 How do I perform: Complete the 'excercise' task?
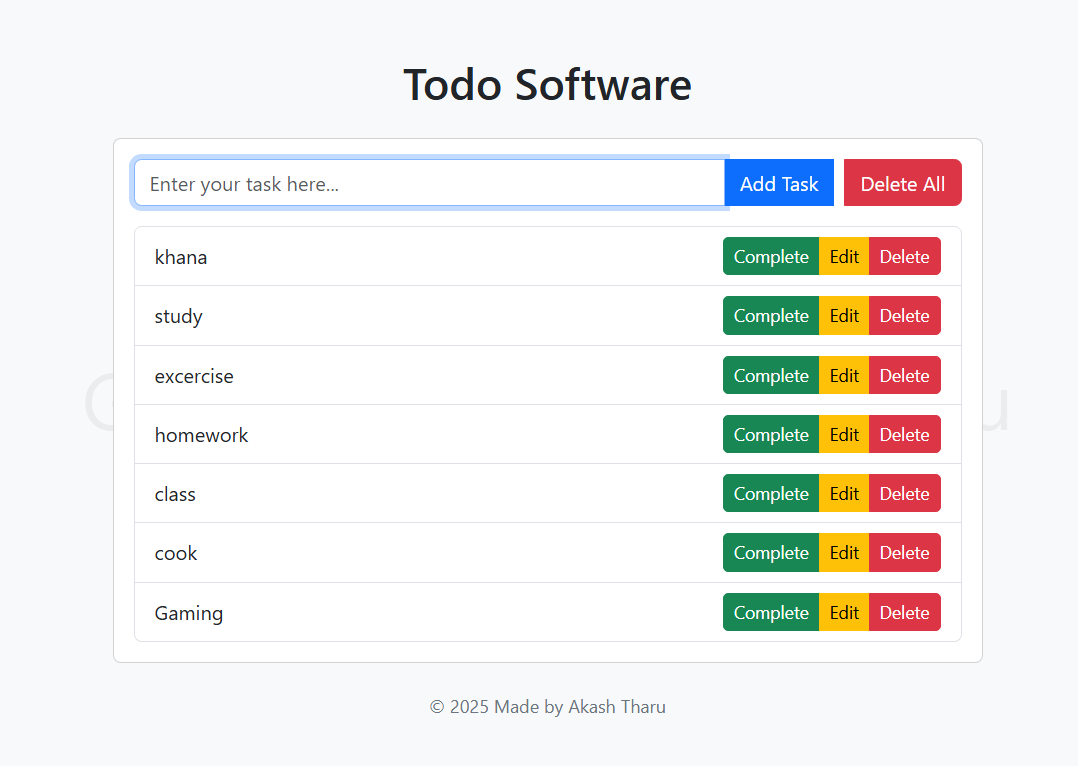[x=770, y=375]
